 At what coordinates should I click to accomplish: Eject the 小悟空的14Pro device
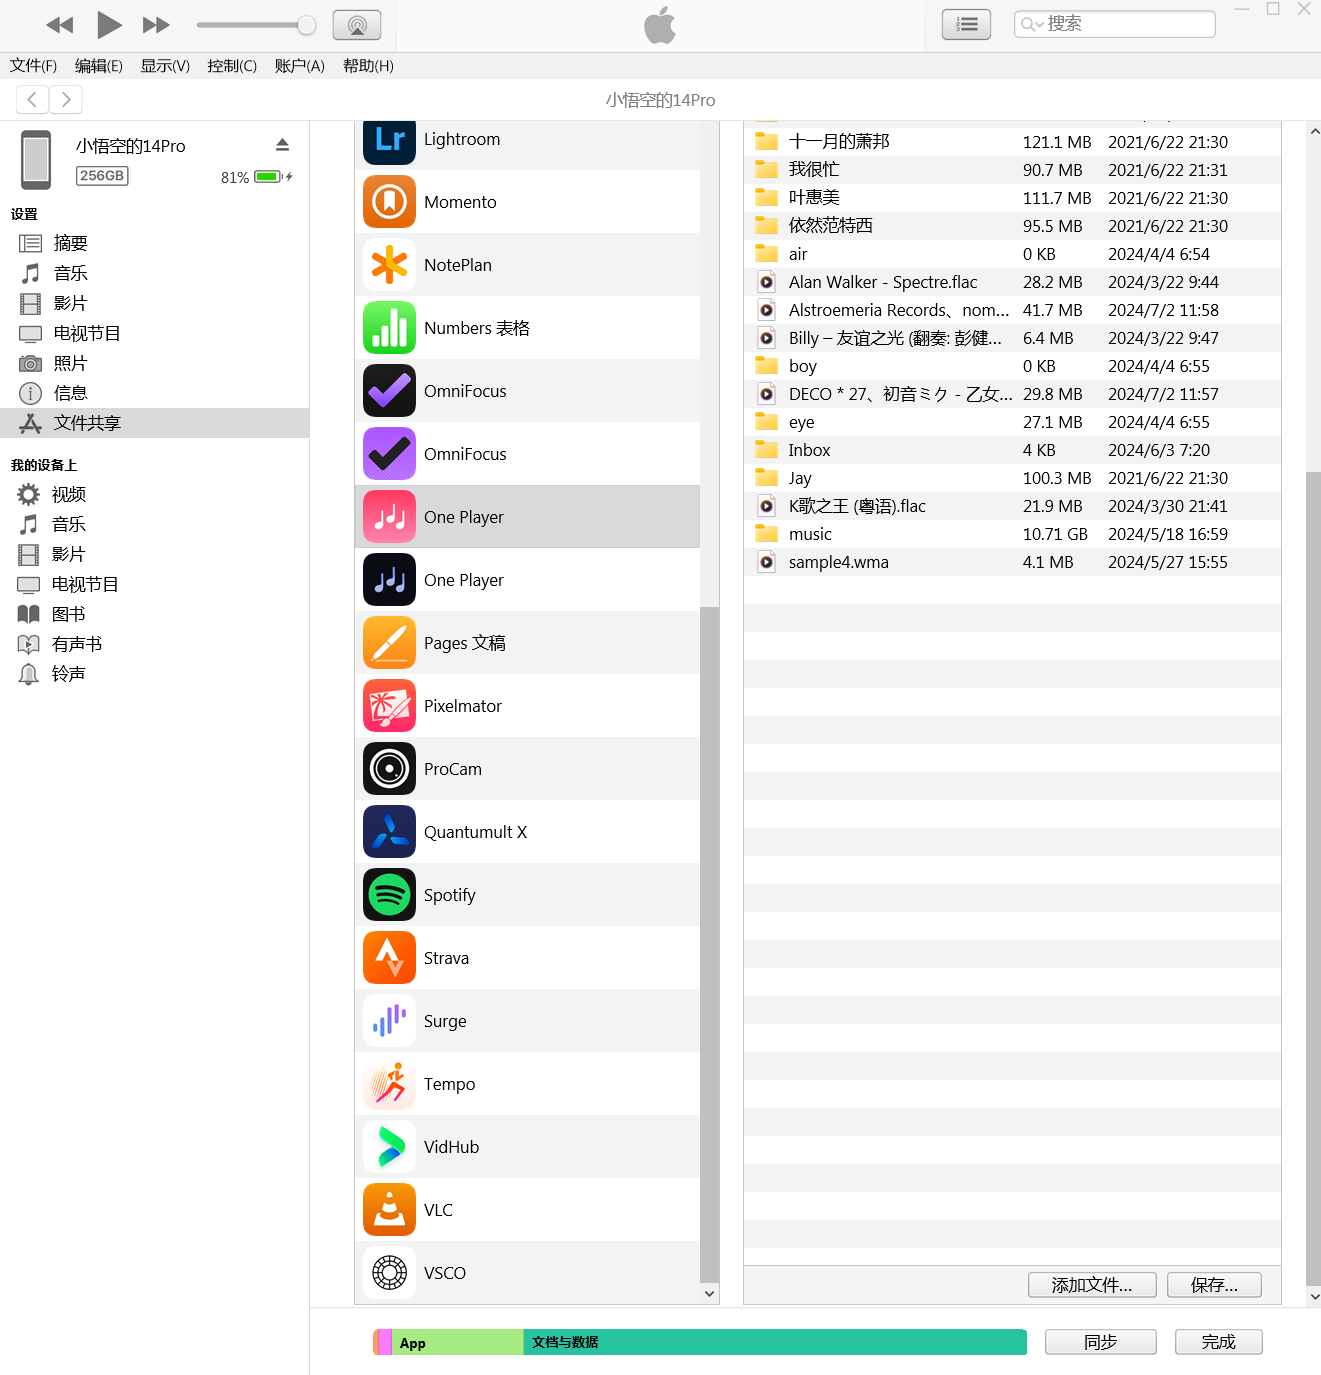click(283, 144)
